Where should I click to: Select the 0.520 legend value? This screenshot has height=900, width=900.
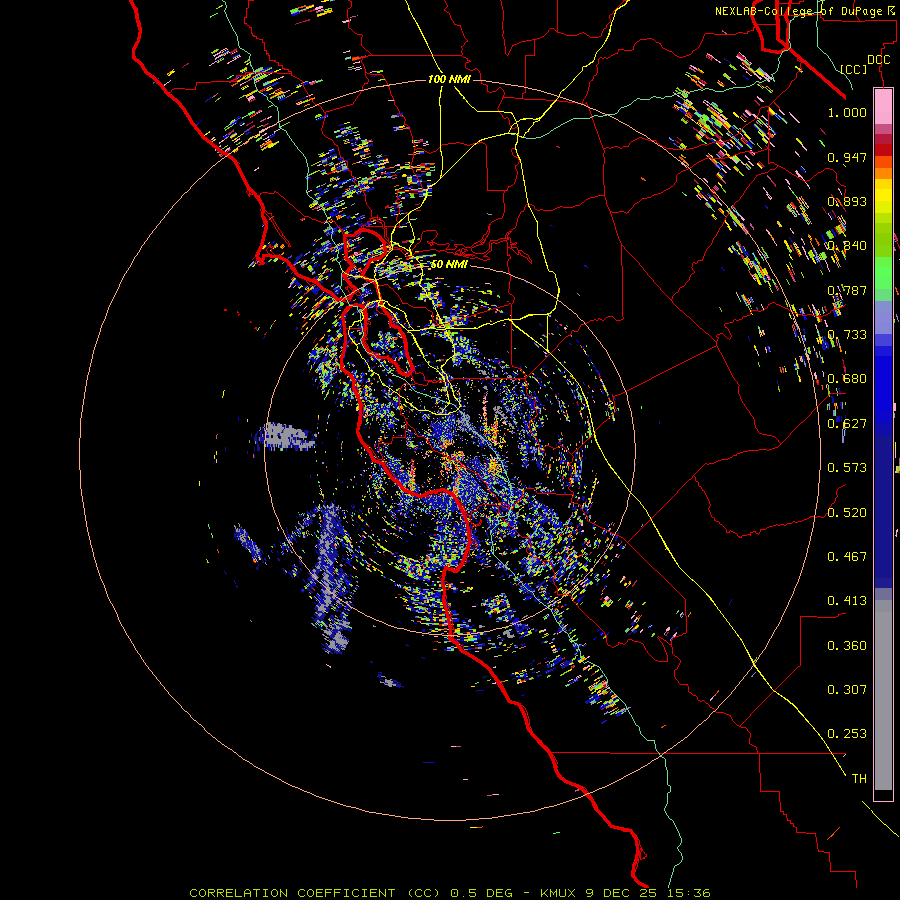click(847, 513)
